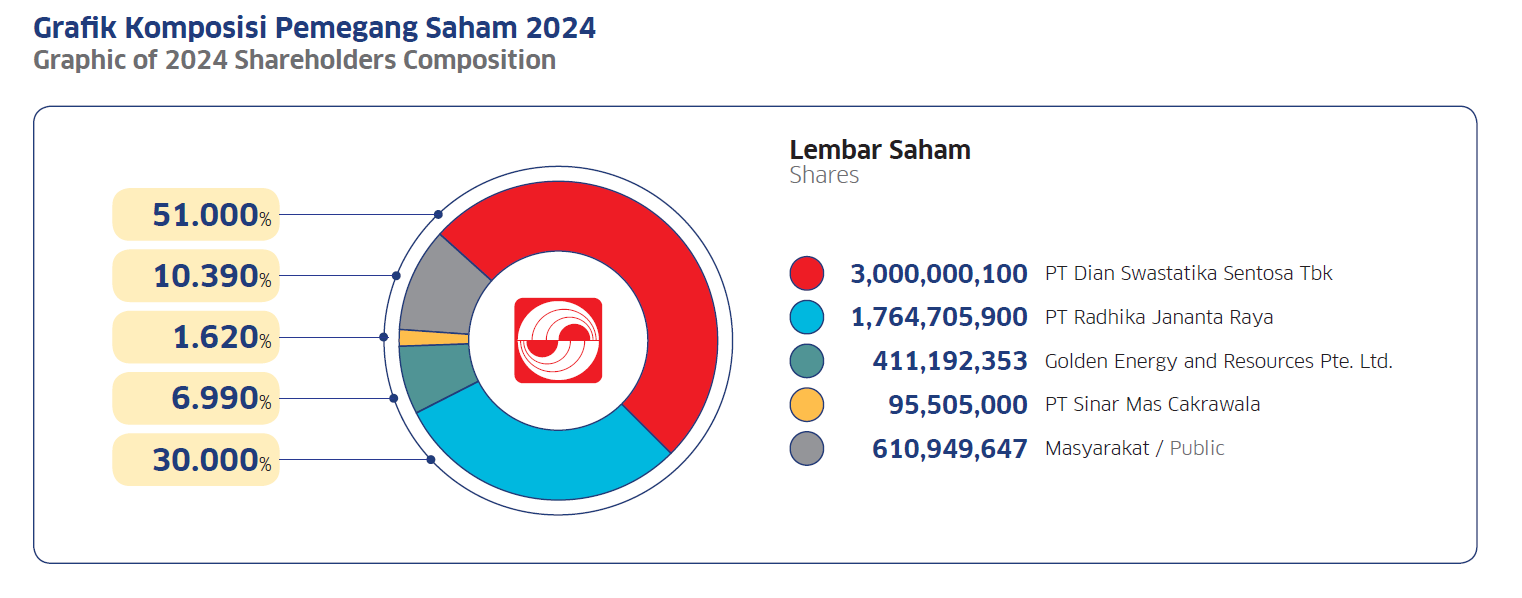
Task: Click the 51.000% percentage label
Action: (x=195, y=214)
